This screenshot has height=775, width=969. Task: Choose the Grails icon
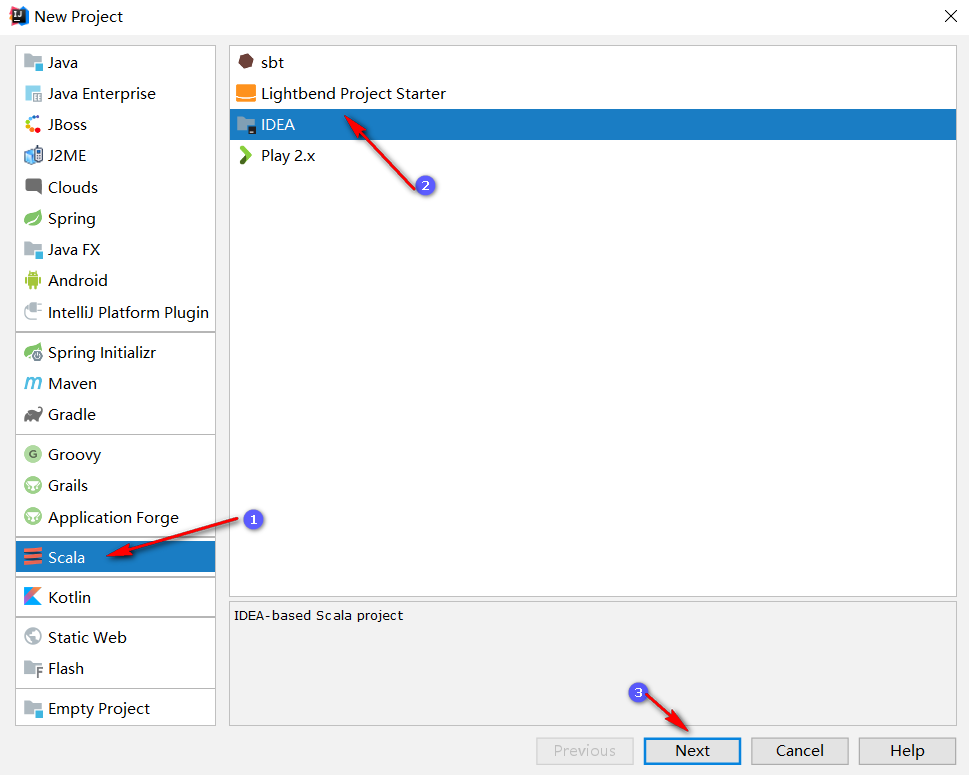pos(33,485)
